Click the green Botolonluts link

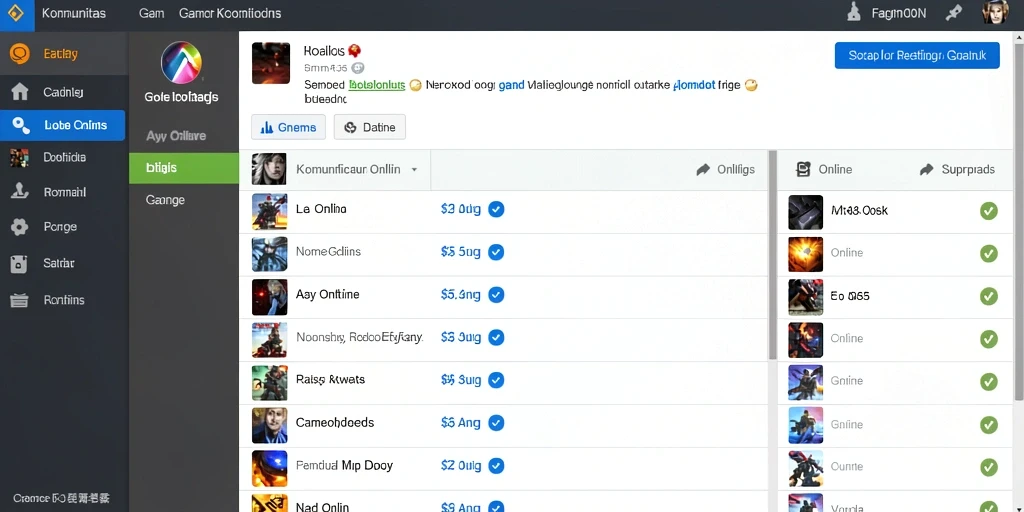377,85
